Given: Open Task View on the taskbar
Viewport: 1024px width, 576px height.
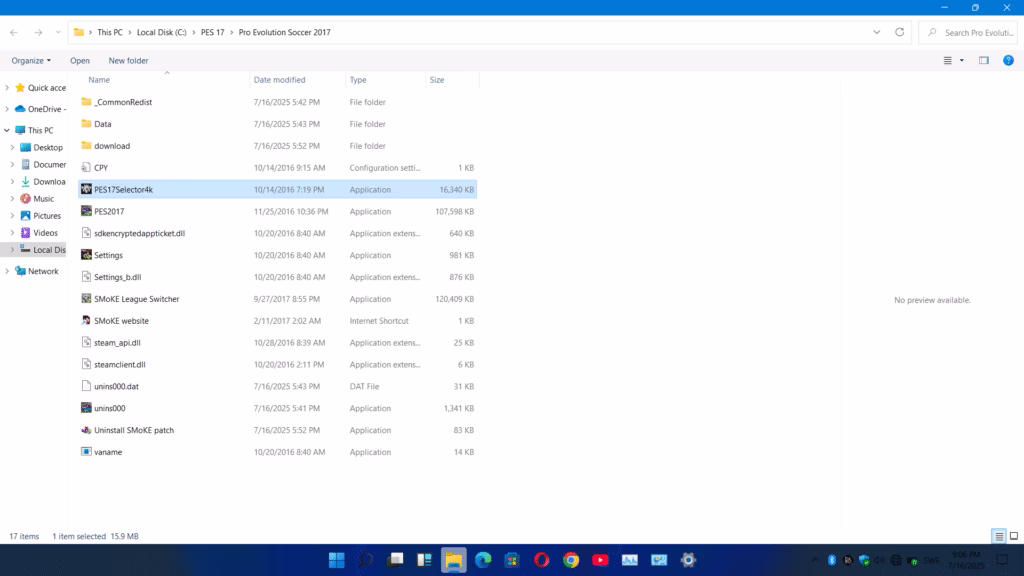Looking at the screenshot, I should (396, 560).
